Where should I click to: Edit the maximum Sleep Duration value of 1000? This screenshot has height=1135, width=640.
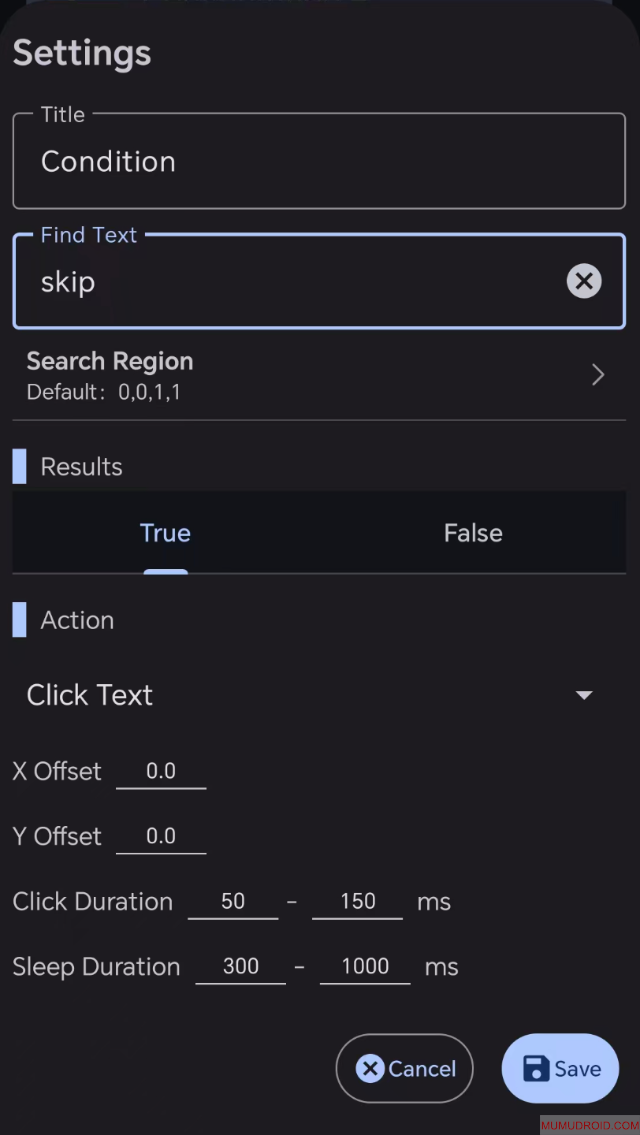click(365, 966)
